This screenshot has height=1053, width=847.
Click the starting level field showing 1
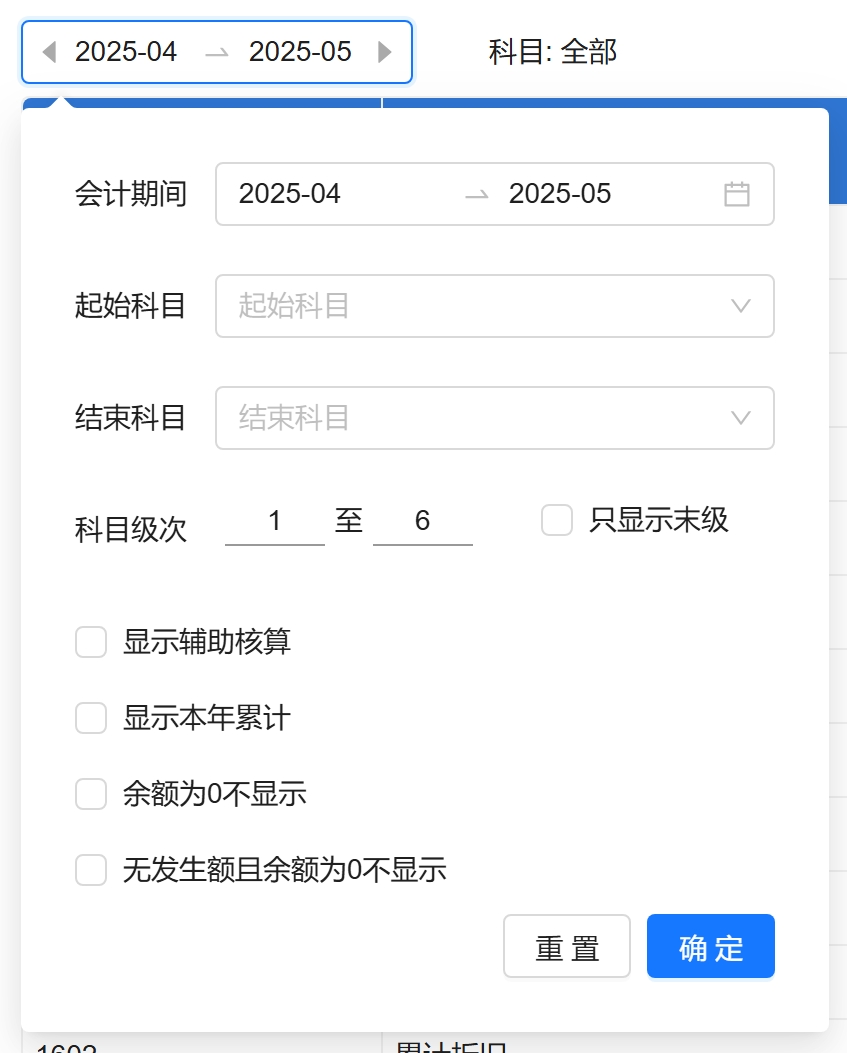tap(275, 522)
